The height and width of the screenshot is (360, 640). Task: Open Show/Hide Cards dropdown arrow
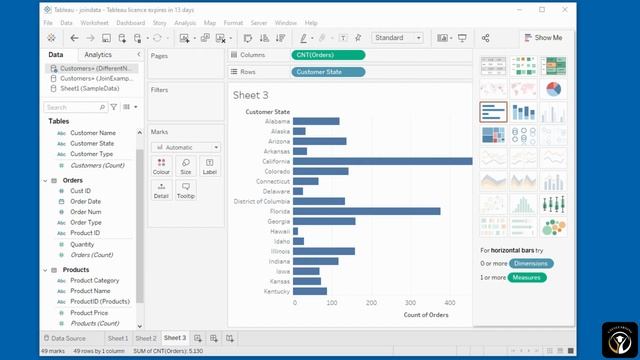coord(451,38)
